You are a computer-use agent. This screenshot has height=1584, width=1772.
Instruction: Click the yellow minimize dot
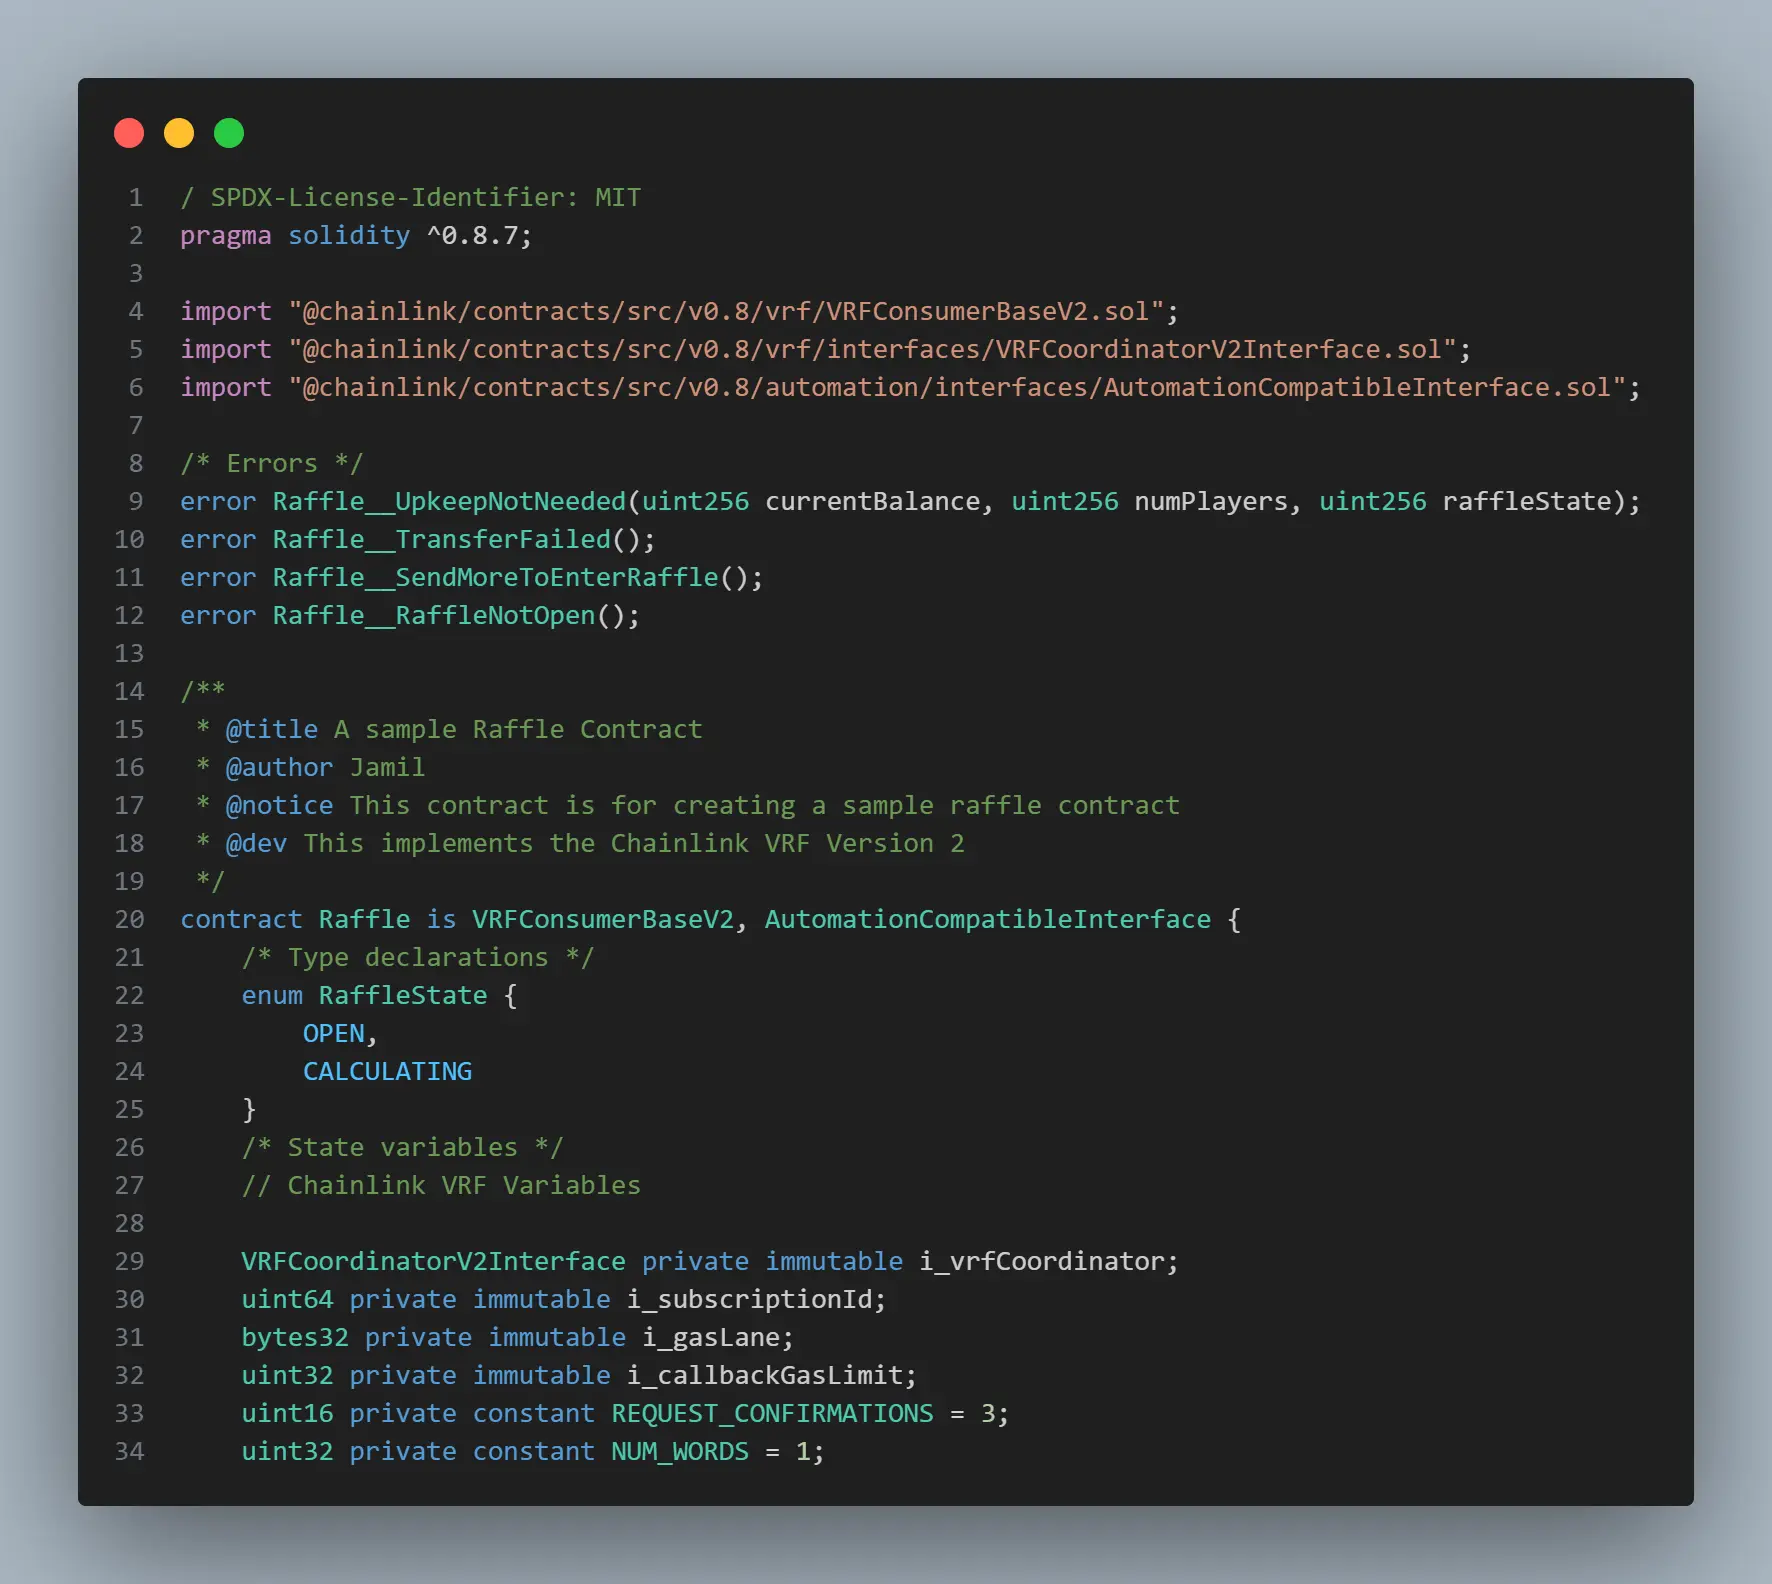(179, 133)
